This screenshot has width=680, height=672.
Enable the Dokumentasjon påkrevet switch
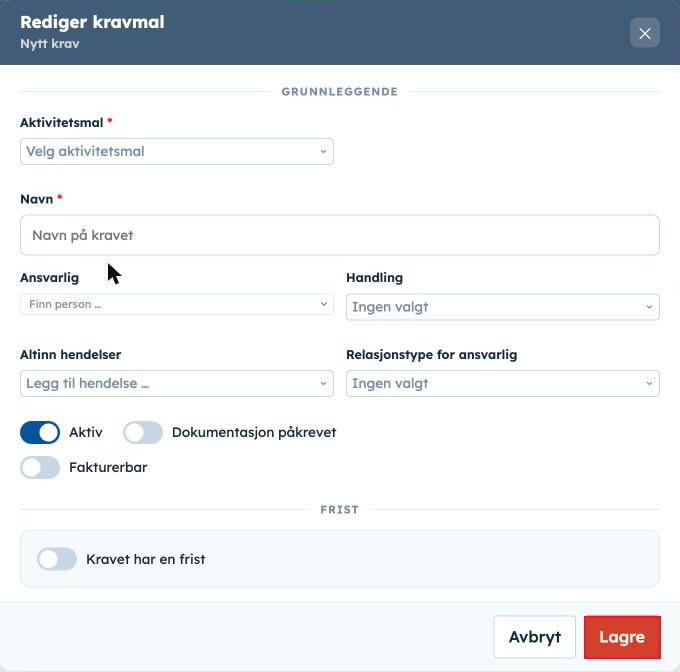coord(143,432)
